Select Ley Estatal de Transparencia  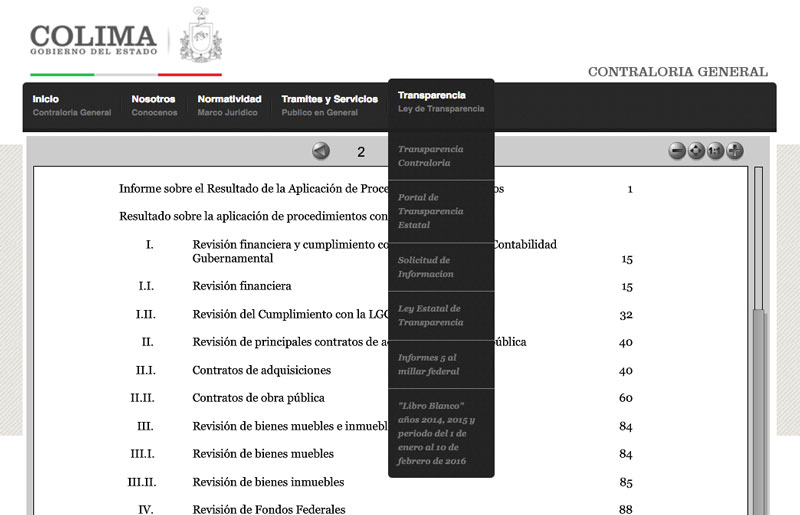441,315
